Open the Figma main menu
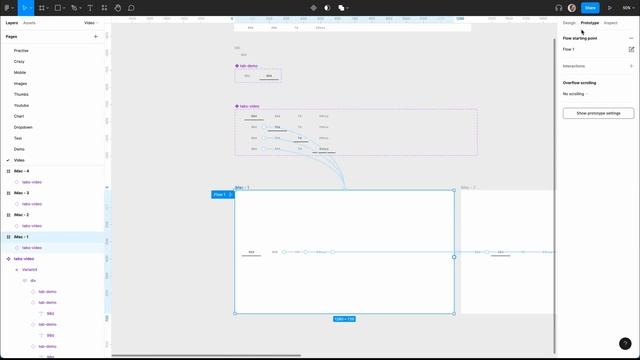This screenshot has width=640, height=360. pos(7,8)
